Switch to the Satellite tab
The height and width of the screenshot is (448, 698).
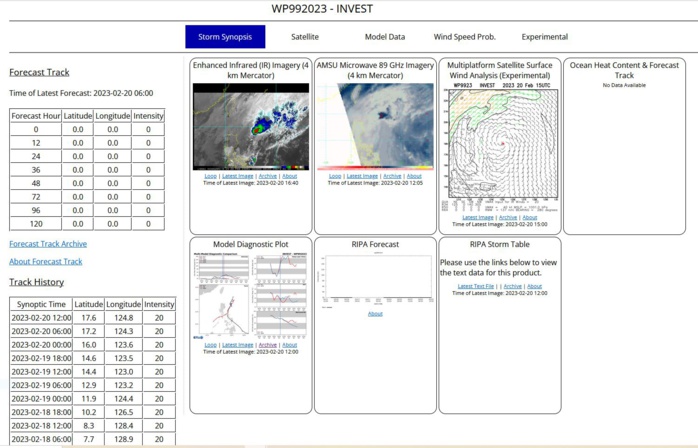[x=305, y=37]
